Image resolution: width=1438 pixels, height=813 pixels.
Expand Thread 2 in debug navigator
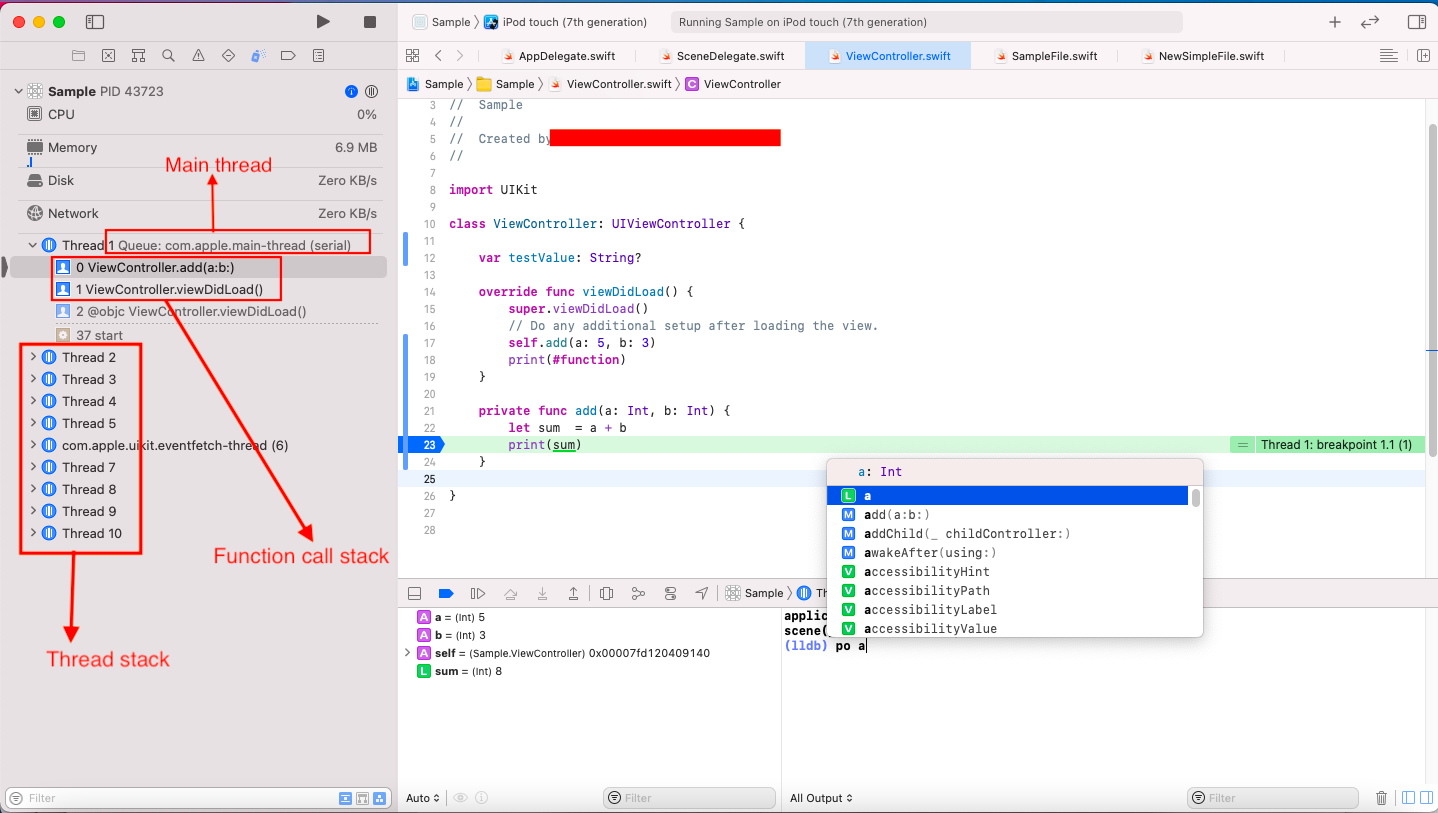(x=33, y=357)
